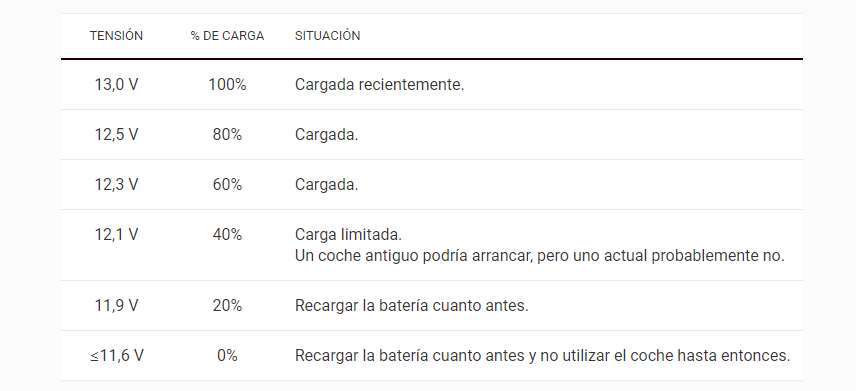Viewport: 856px width, 391px height.
Task: Select the 12,1 V voltage cell
Action: coord(116,234)
